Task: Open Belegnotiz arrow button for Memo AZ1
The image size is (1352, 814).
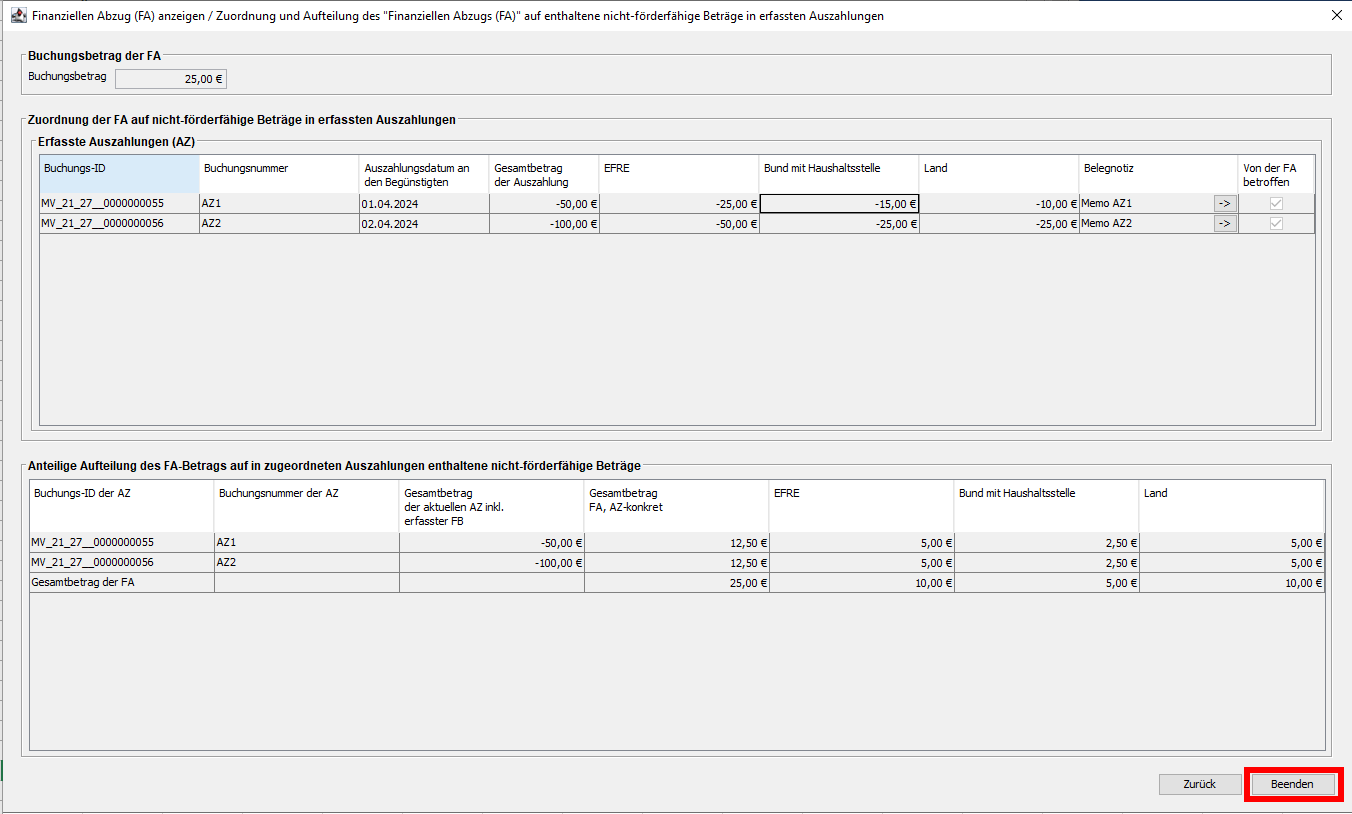Action: 1224,203
